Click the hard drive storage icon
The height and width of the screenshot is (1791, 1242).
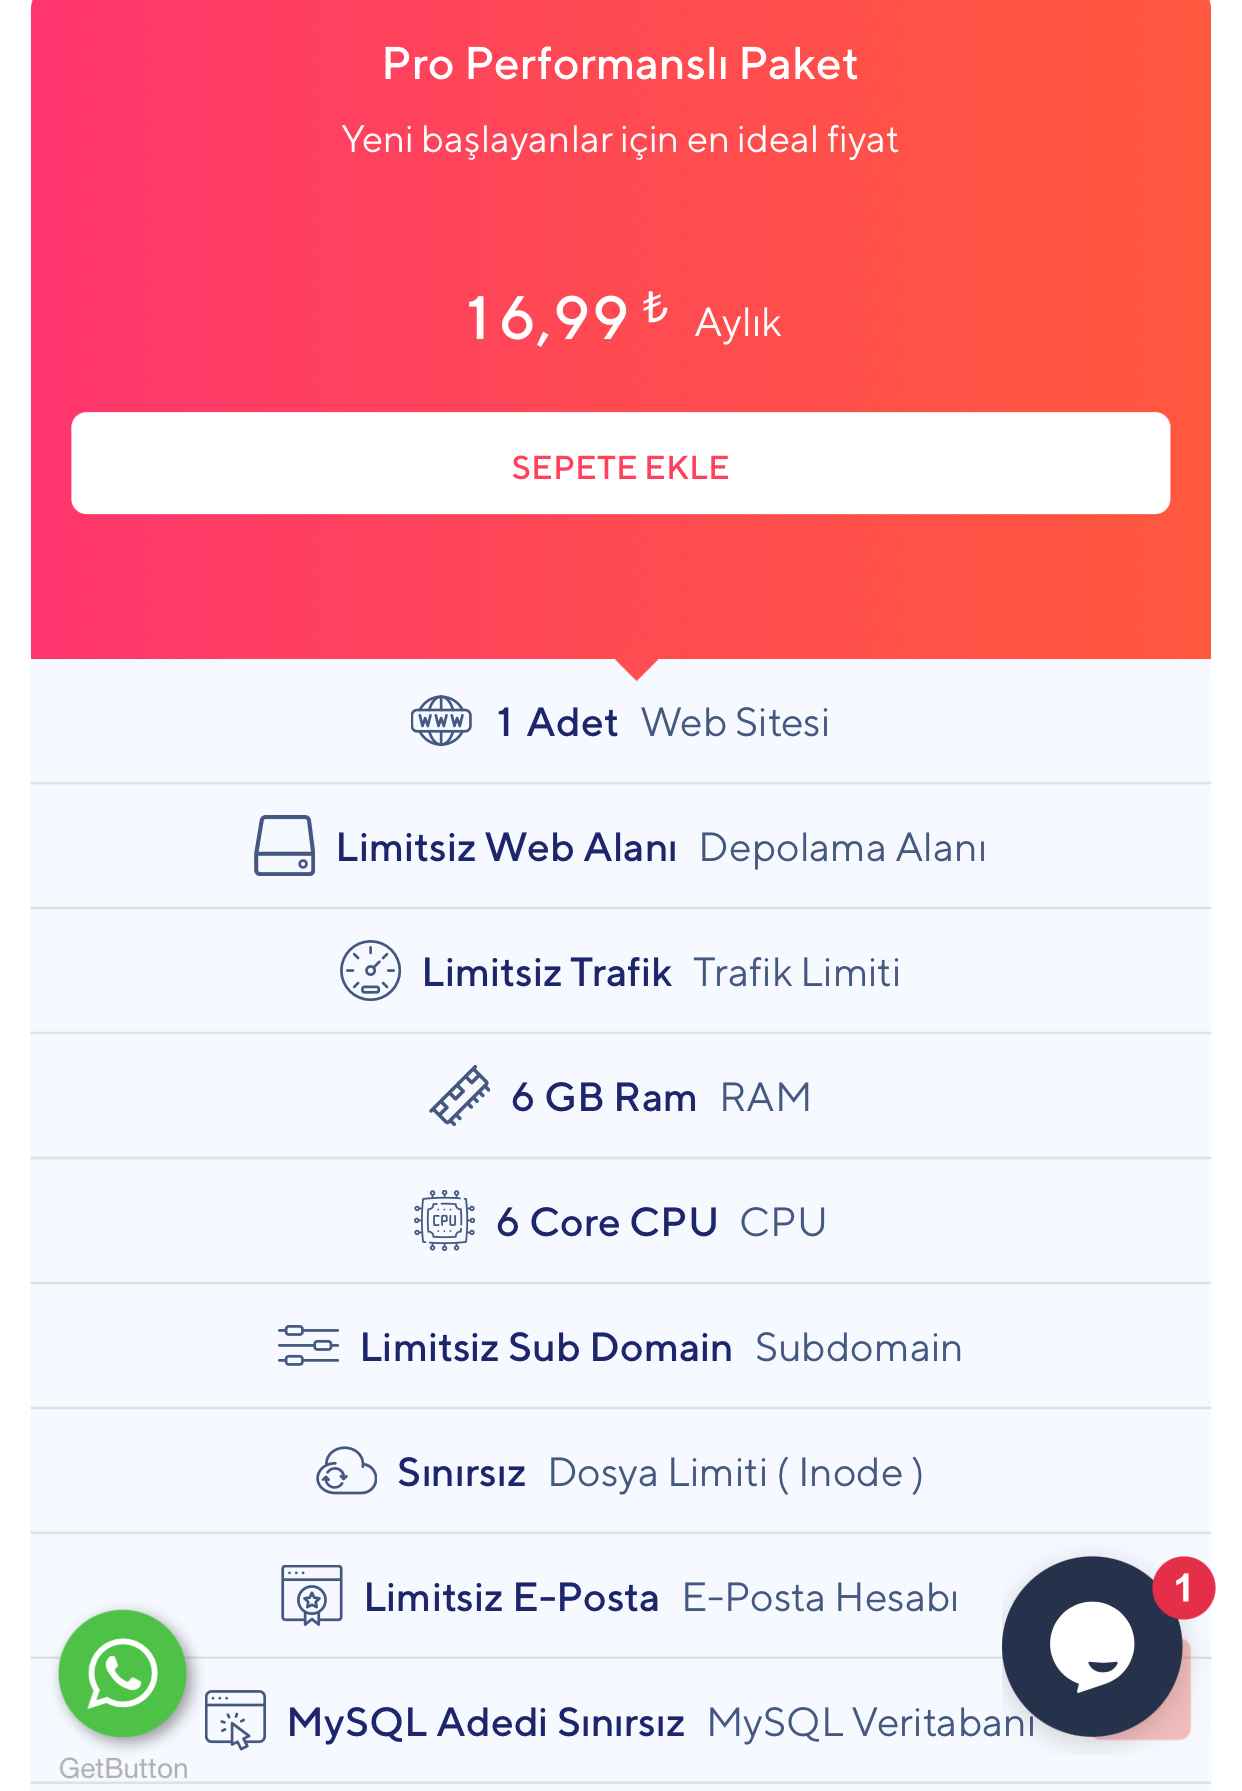284,846
